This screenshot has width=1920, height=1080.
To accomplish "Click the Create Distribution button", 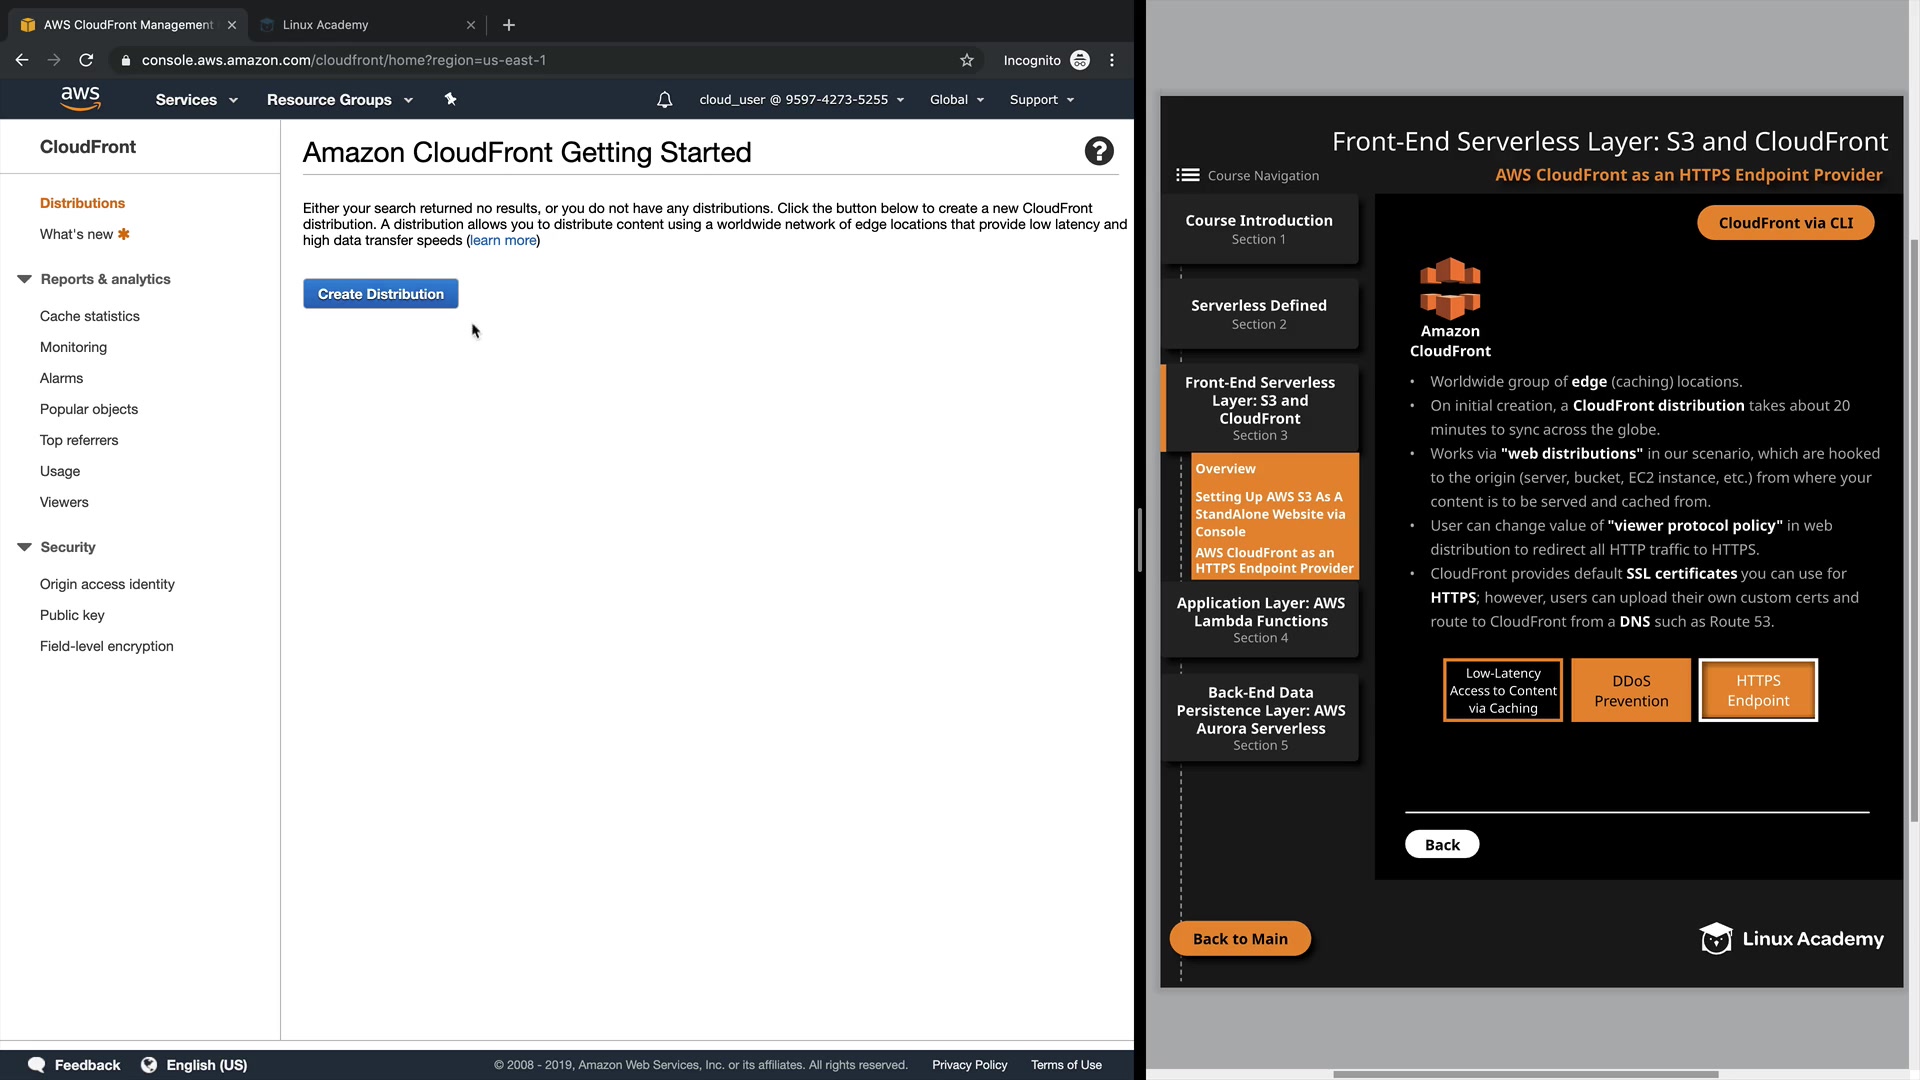I will click(x=380, y=294).
